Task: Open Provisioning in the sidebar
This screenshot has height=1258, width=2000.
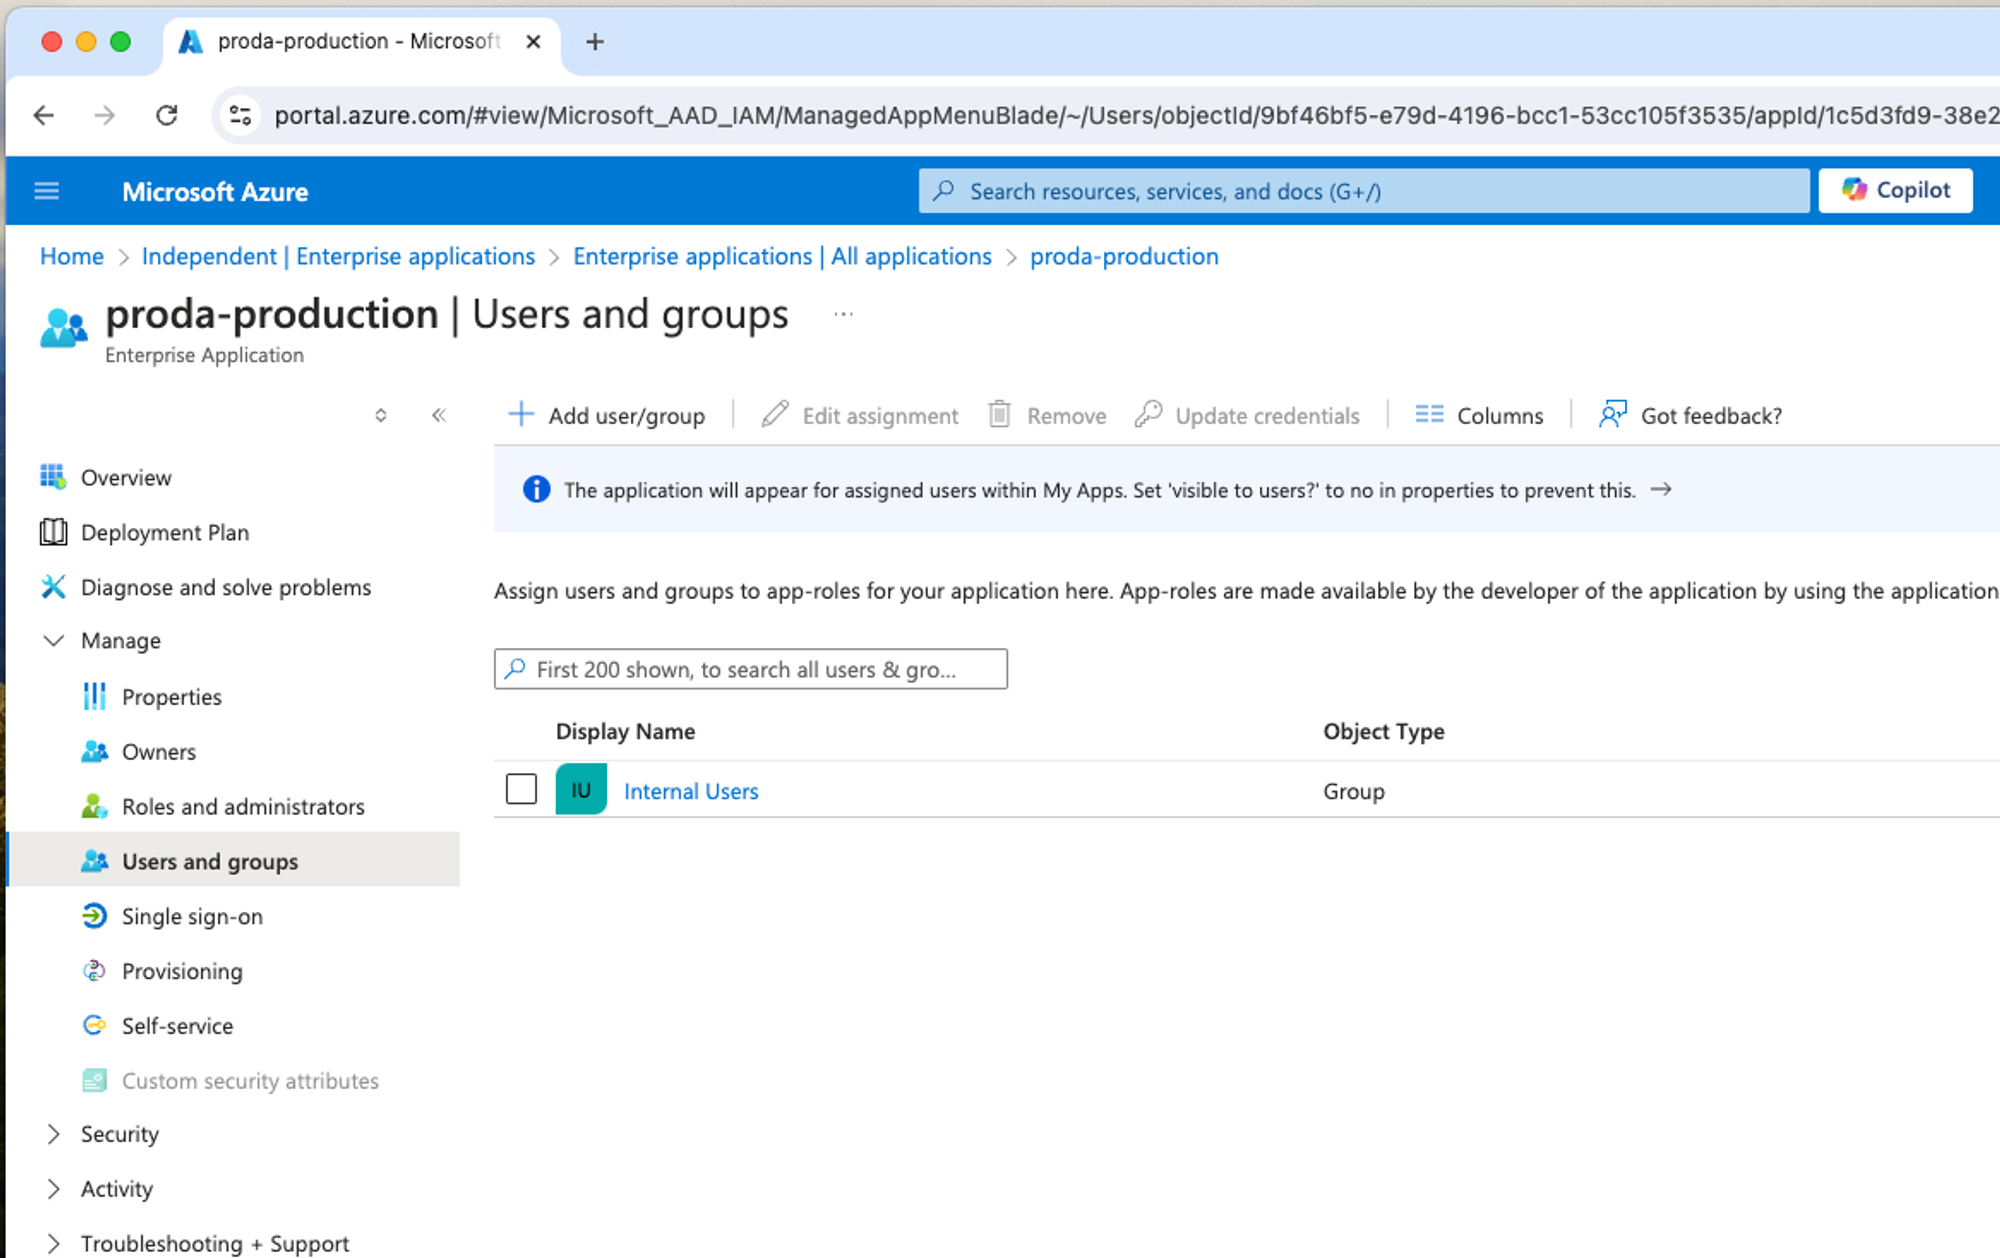Action: pyautogui.click(x=182, y=971)
